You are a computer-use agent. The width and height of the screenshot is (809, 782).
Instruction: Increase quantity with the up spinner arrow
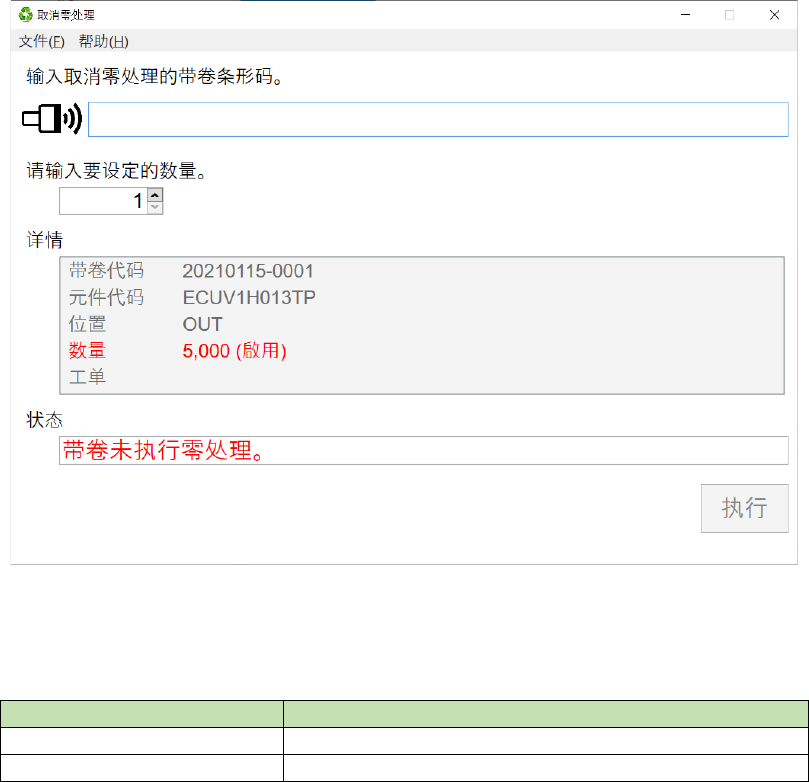pos(155,194)
